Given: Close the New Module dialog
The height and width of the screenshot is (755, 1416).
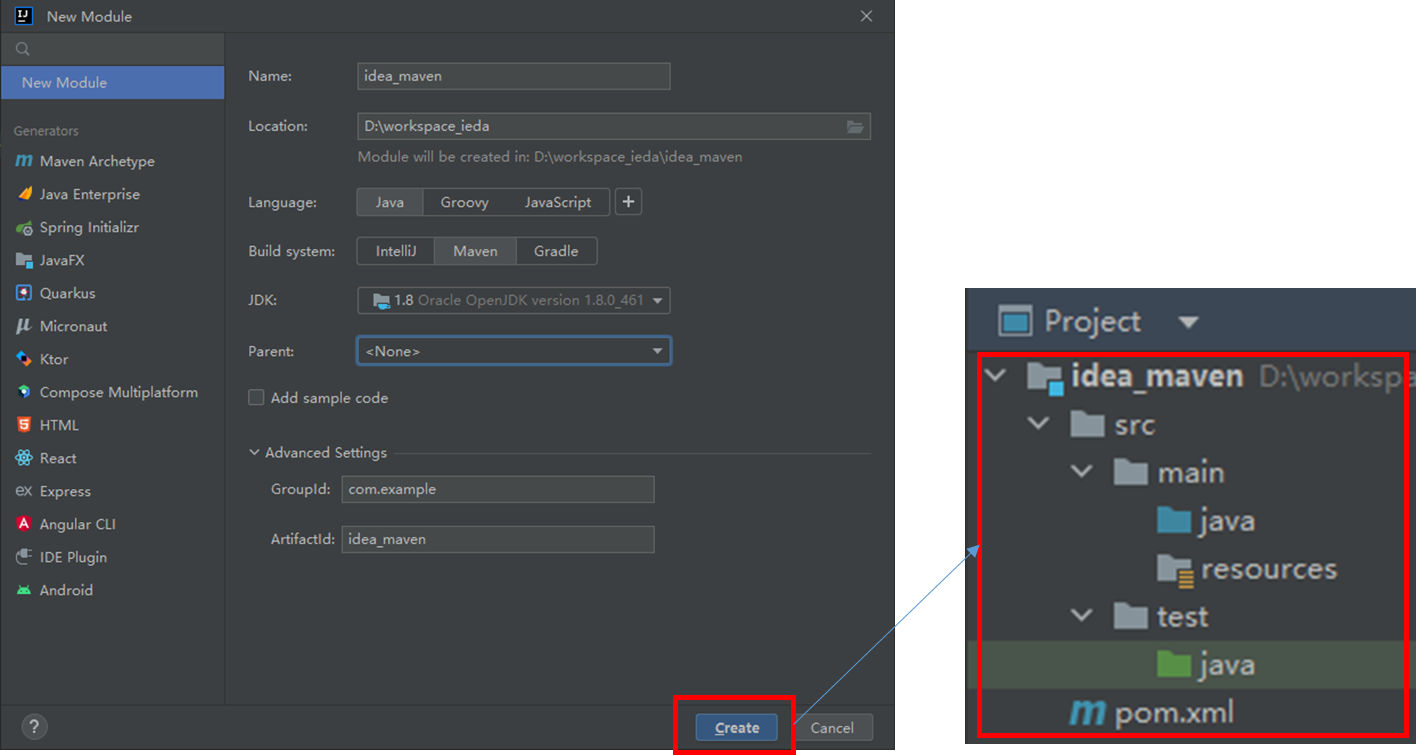Looking at the screenshot, I should [867, 16].
